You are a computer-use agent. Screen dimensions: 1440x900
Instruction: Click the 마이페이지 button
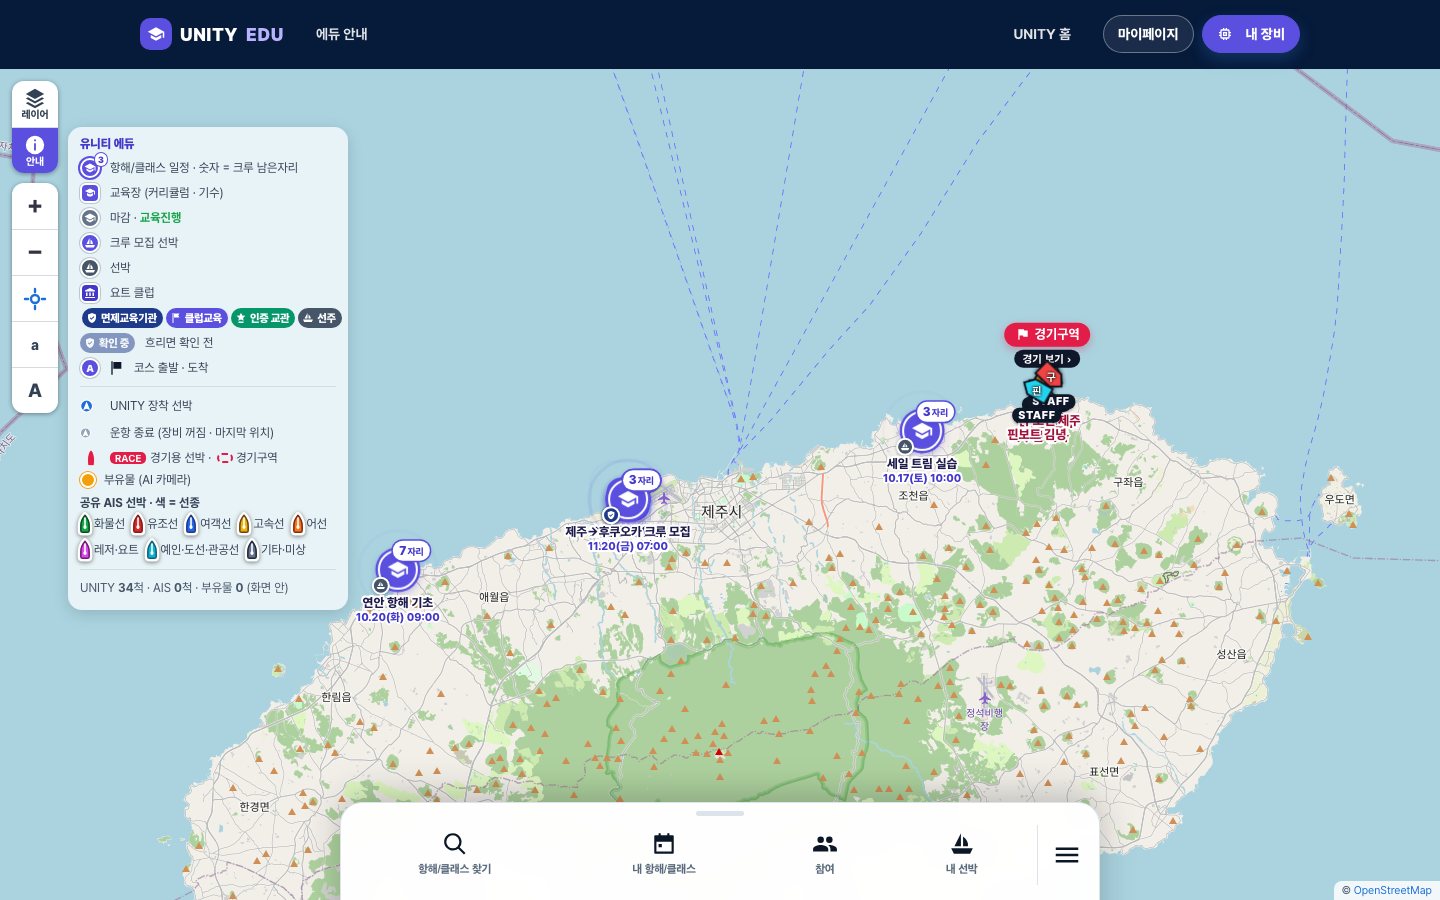coord(1148,34)
